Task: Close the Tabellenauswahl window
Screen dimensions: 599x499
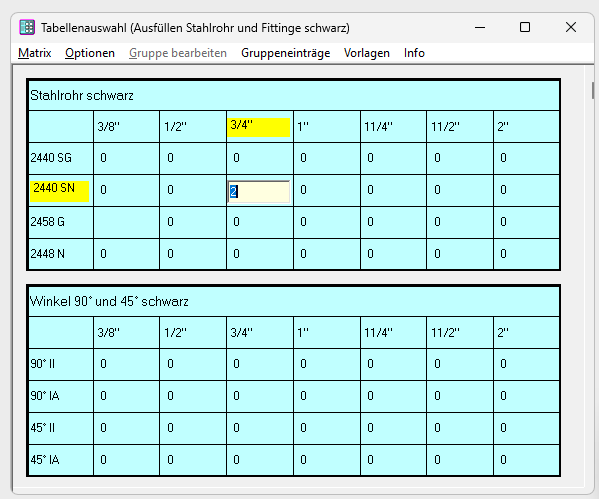Action: (x=571, y=27)
